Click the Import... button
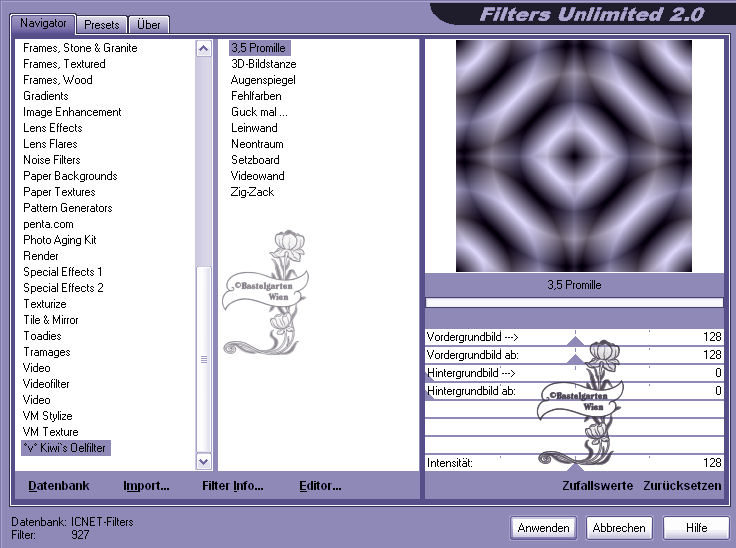736x548 pixels. [146, 486]
